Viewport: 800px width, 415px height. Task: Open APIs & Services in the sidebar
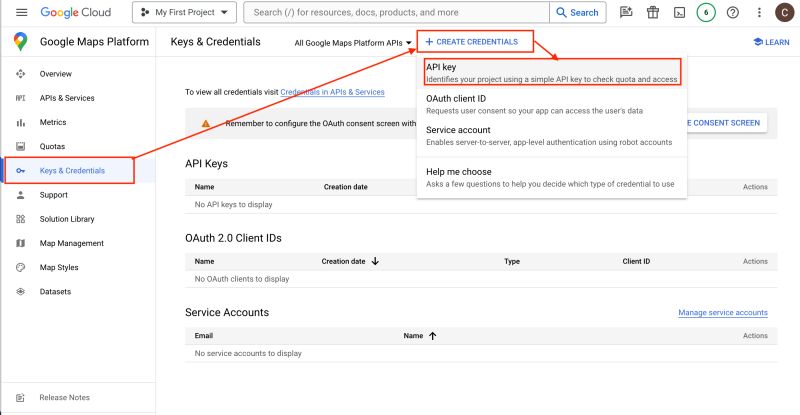click(x=67, y=98)
